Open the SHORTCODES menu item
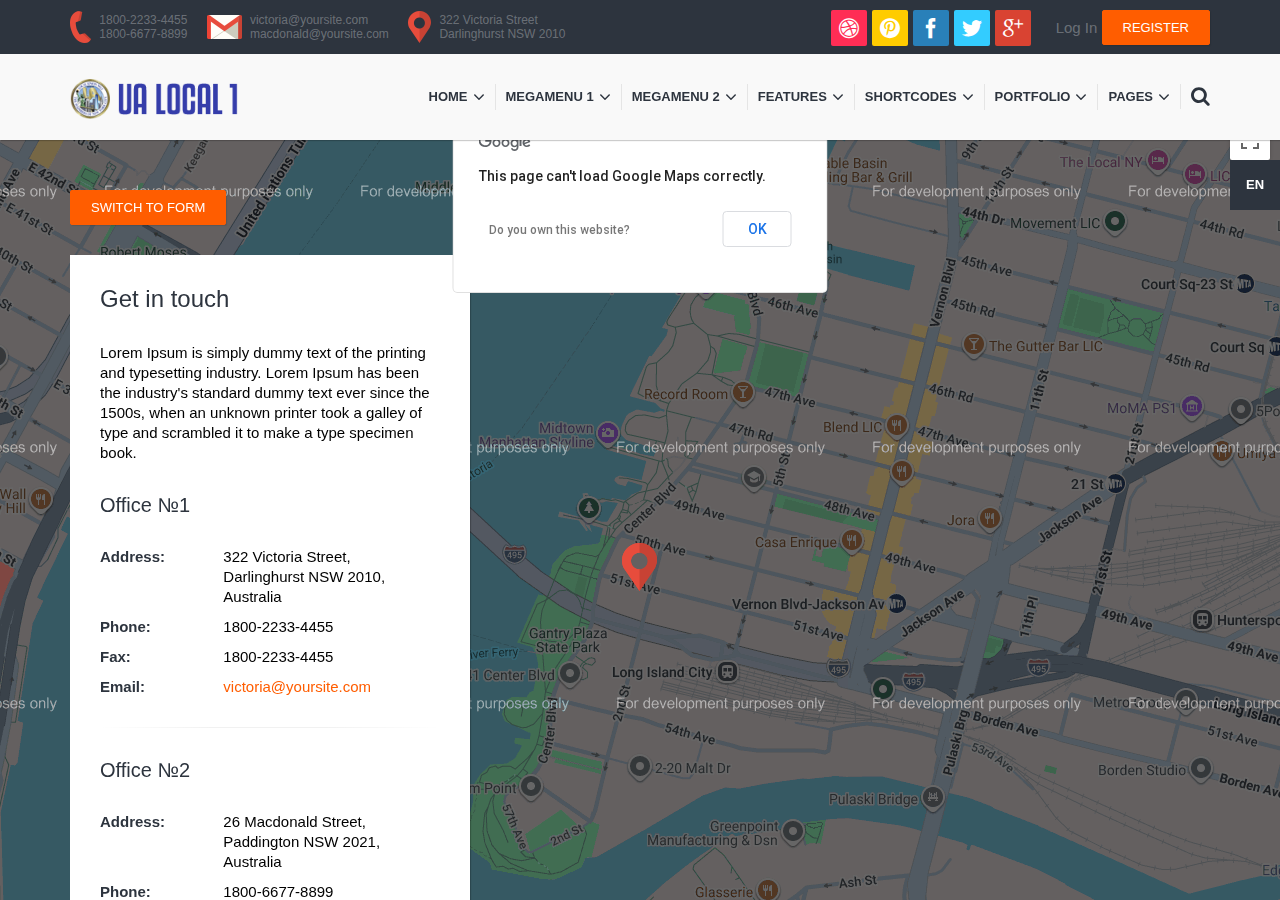The width and height of the screenshot is (1280, 900). [910, 97]
